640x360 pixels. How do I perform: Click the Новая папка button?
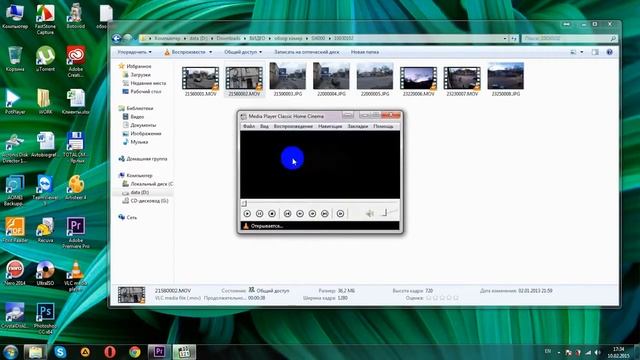click(x=365, y=52)
